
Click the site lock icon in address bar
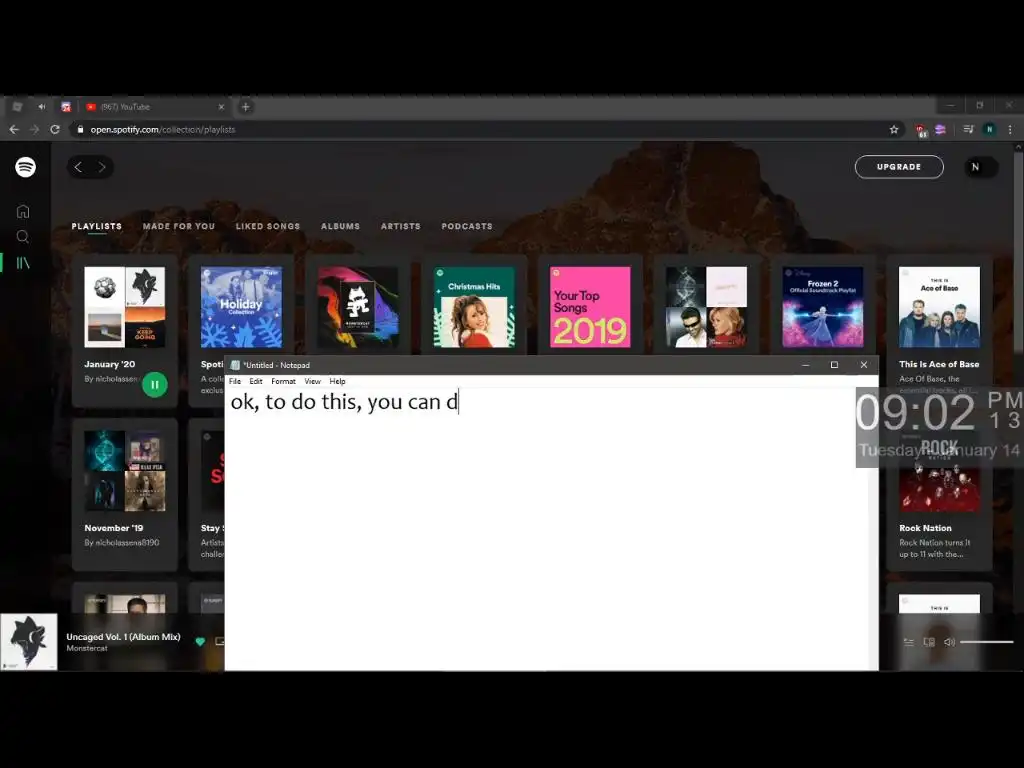pyautogui.click(x=80, y=129)
